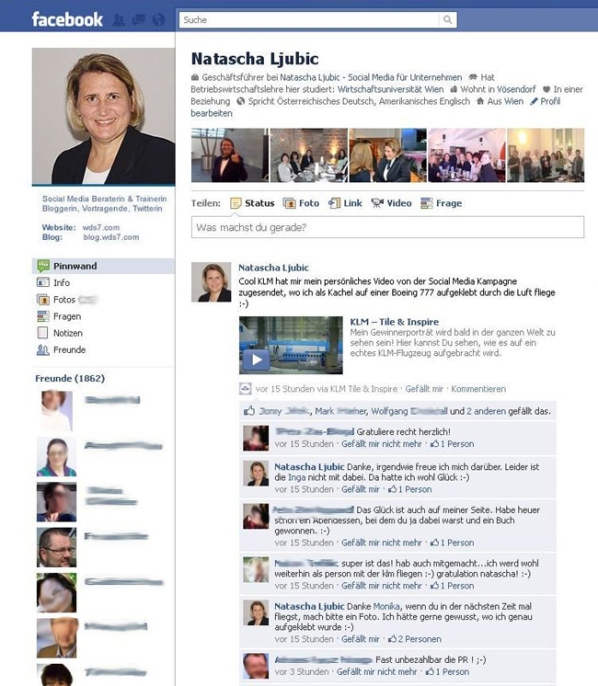Select Video share option

[391, 203]
